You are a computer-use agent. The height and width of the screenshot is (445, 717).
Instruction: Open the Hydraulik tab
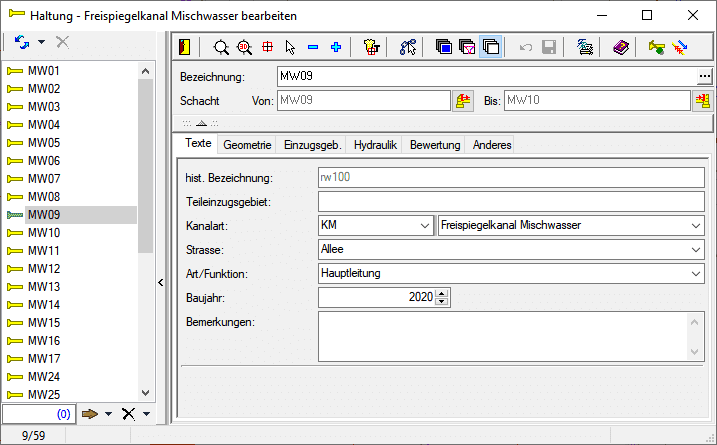(376, 145)
